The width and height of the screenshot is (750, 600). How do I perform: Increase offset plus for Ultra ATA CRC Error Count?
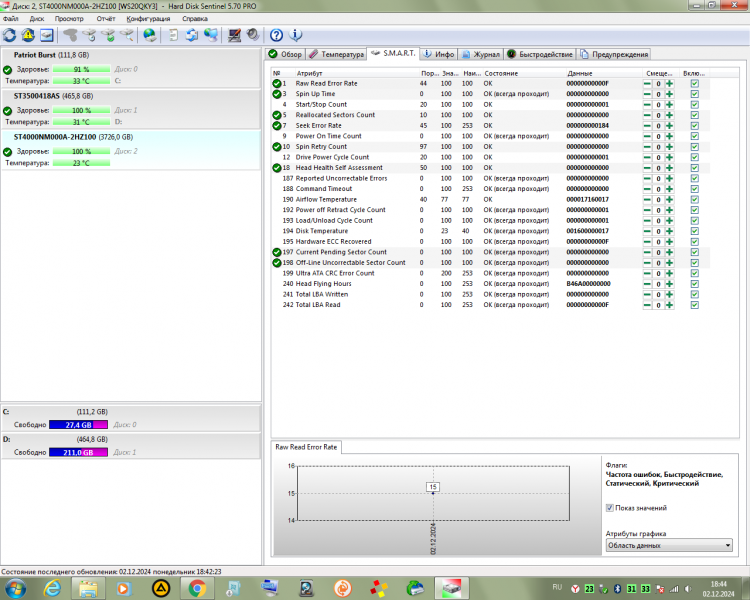tap(669, 273)
